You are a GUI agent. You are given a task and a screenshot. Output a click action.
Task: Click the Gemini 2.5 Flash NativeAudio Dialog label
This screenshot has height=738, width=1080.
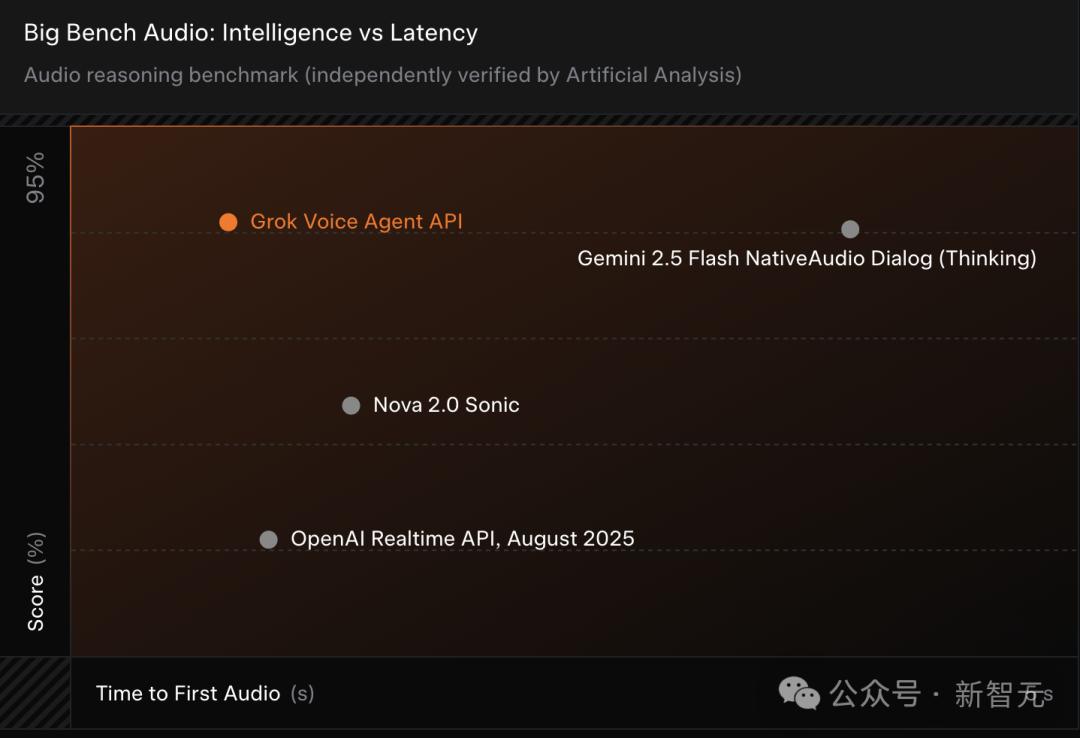[x=807, y=258]
